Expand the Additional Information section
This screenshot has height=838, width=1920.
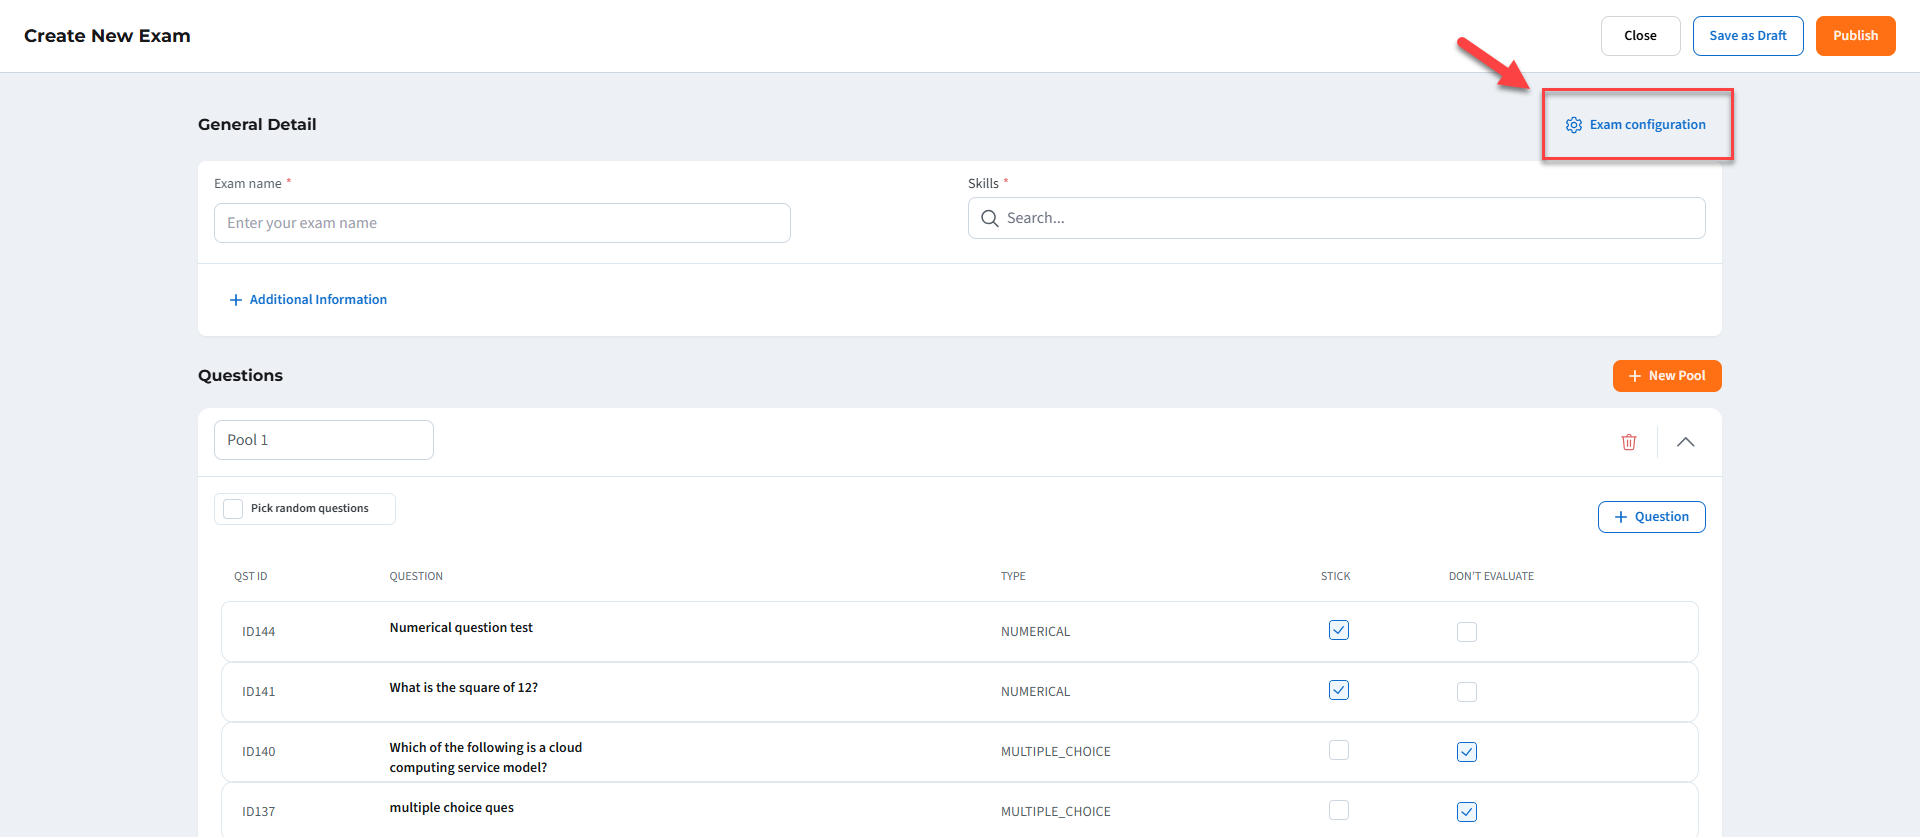click(x=318, y=300)
